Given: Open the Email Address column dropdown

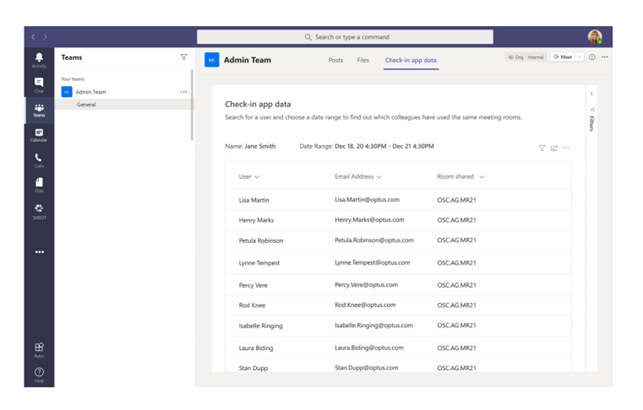Looking at the screenshot, I should click(x=378, y=177).
